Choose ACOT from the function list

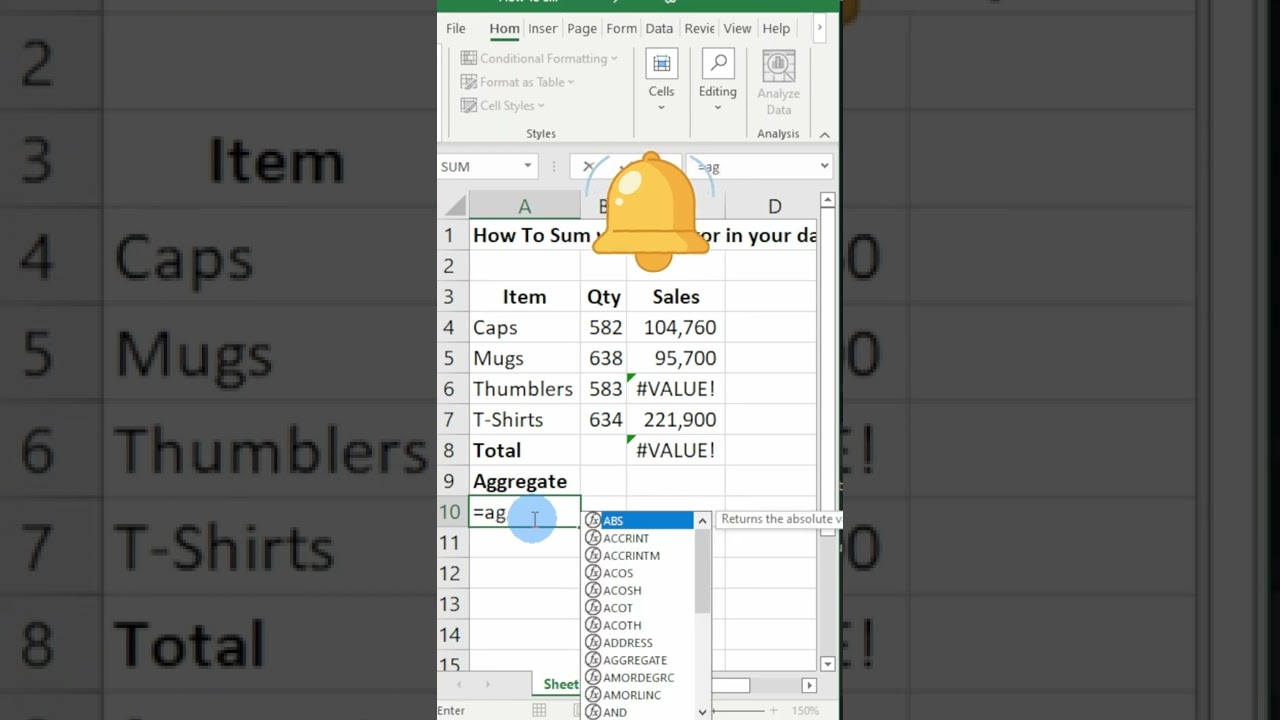pyautogui.click(x=638, y=608)
